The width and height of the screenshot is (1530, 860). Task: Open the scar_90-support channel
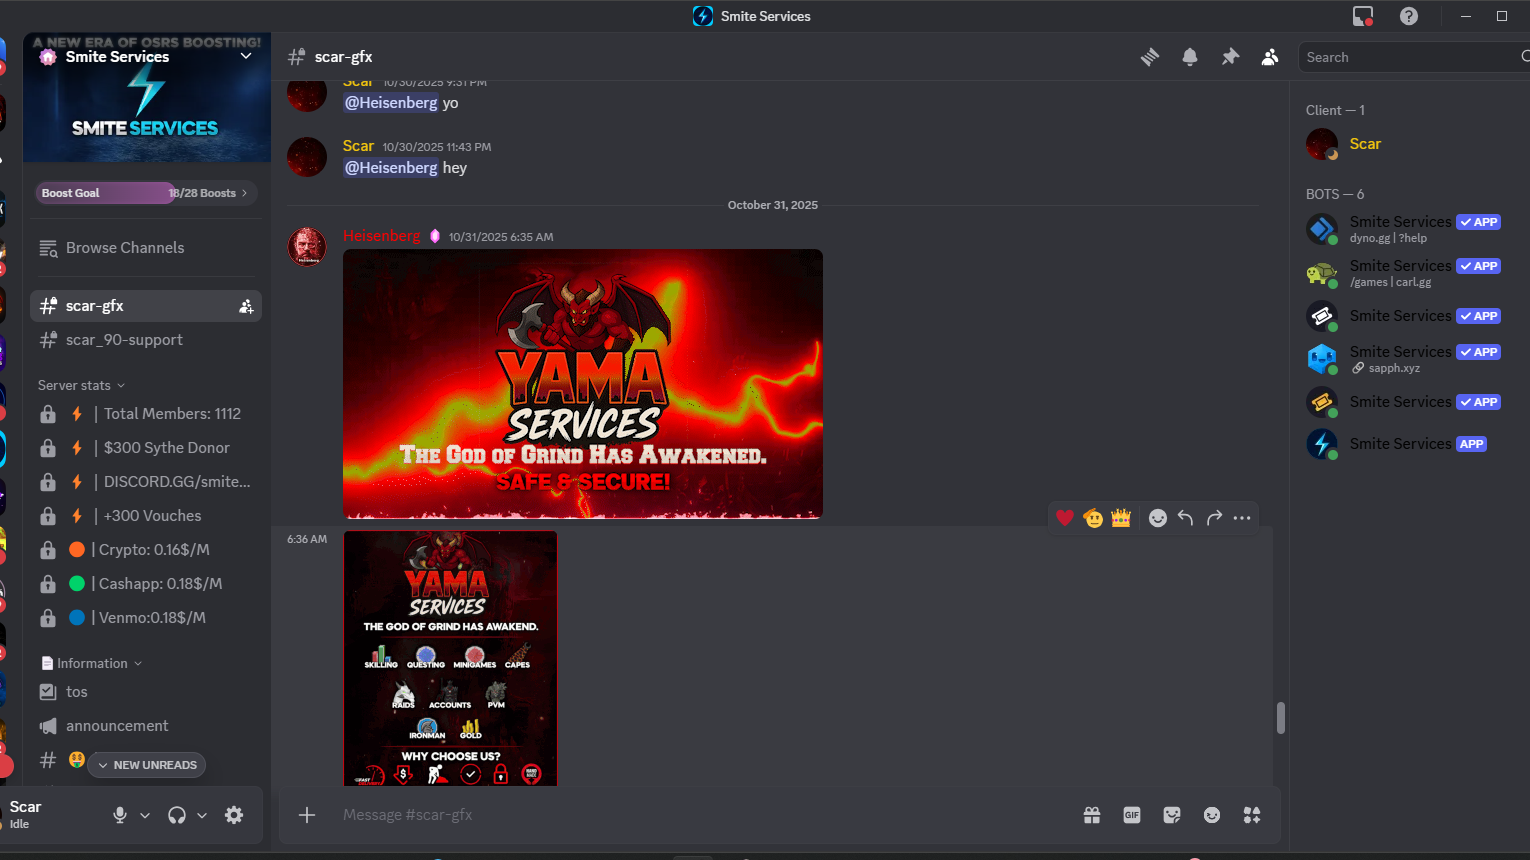click(x=146, y=340)
